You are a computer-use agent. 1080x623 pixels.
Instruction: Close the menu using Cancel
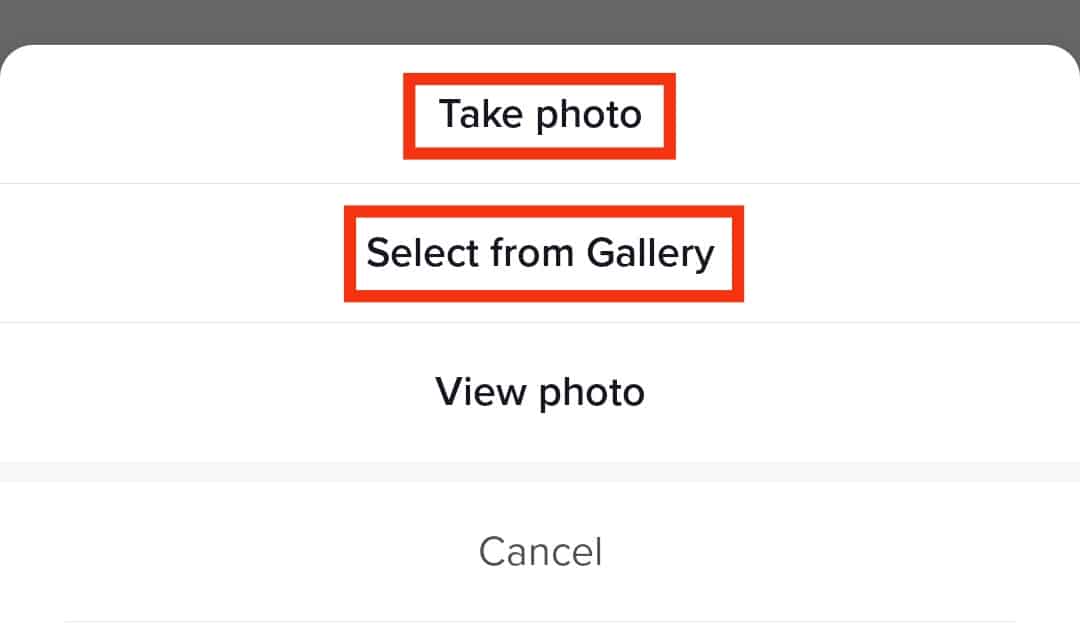pyautogui.click(x=540, y=551)
